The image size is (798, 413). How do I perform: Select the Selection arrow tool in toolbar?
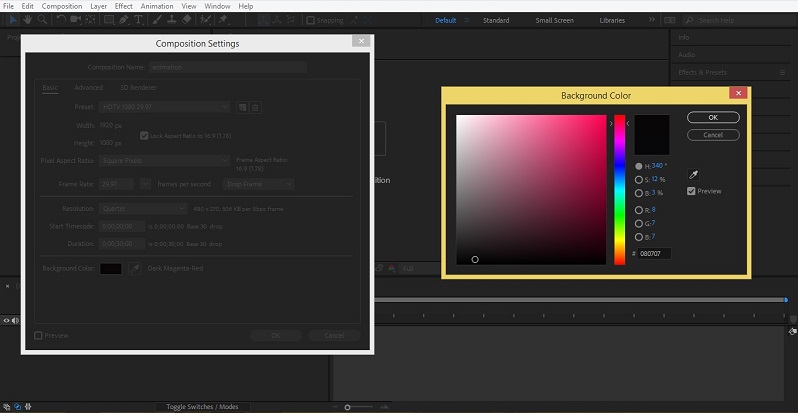(x=13, y=20)
